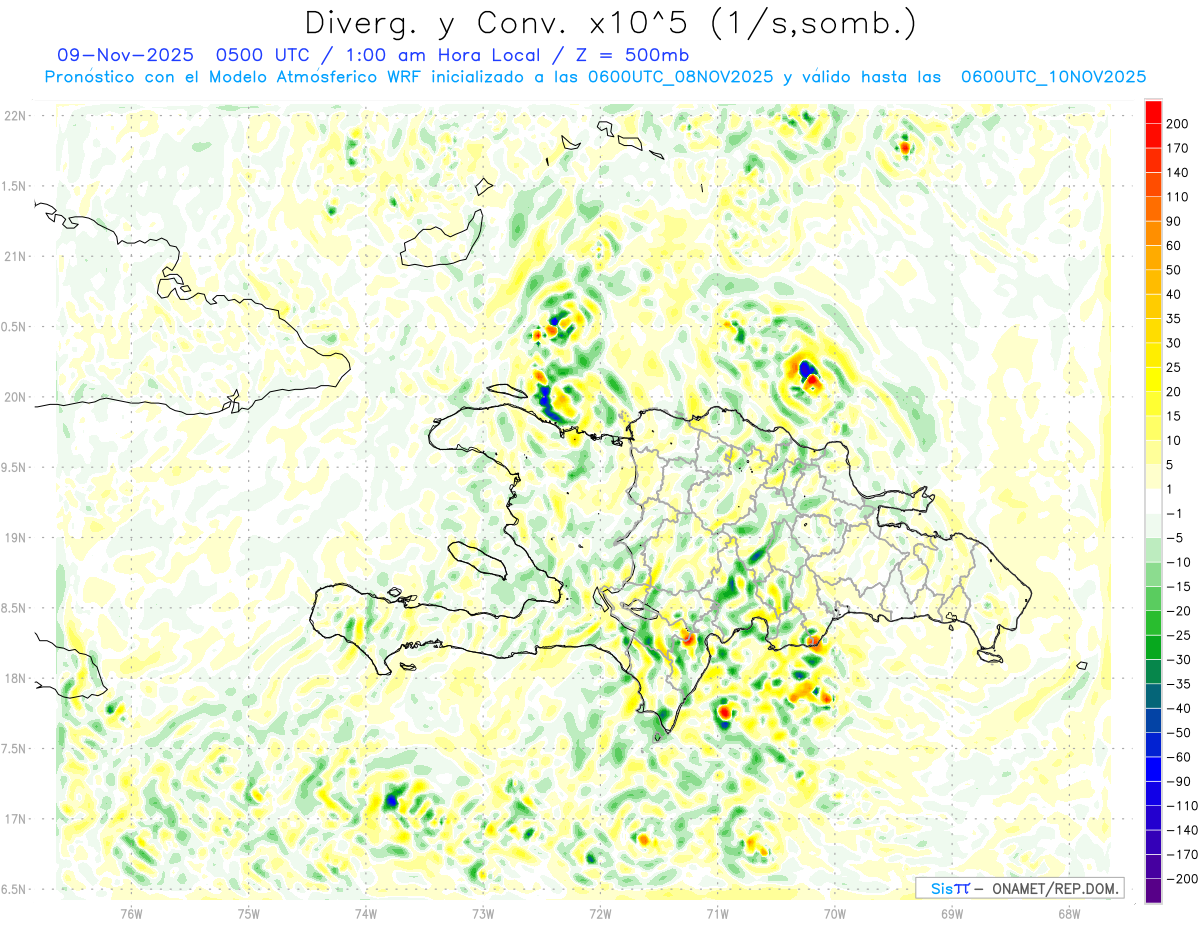Click the longitude label '72W'

[x=600, y=913]
